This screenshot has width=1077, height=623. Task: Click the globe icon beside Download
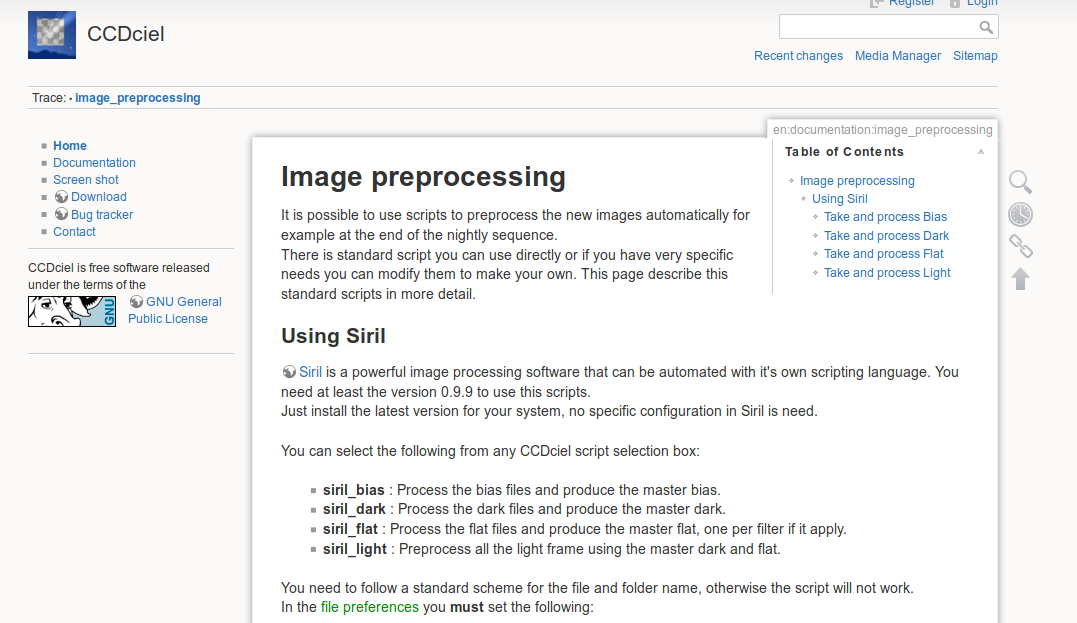pos(61,197)
